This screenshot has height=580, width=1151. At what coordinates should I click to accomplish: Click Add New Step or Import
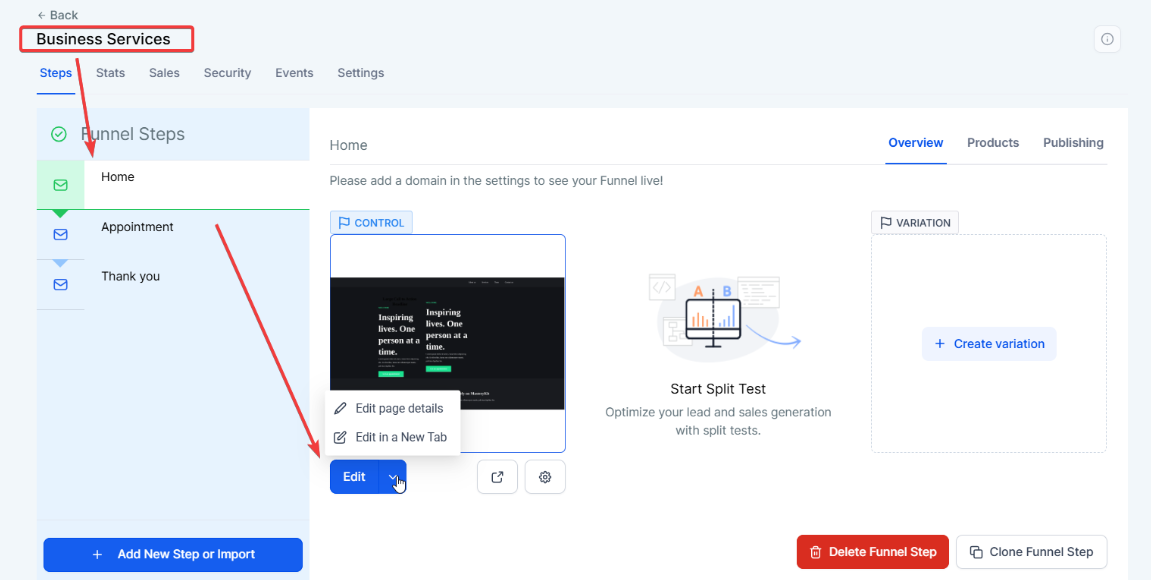tap(173, 554)
